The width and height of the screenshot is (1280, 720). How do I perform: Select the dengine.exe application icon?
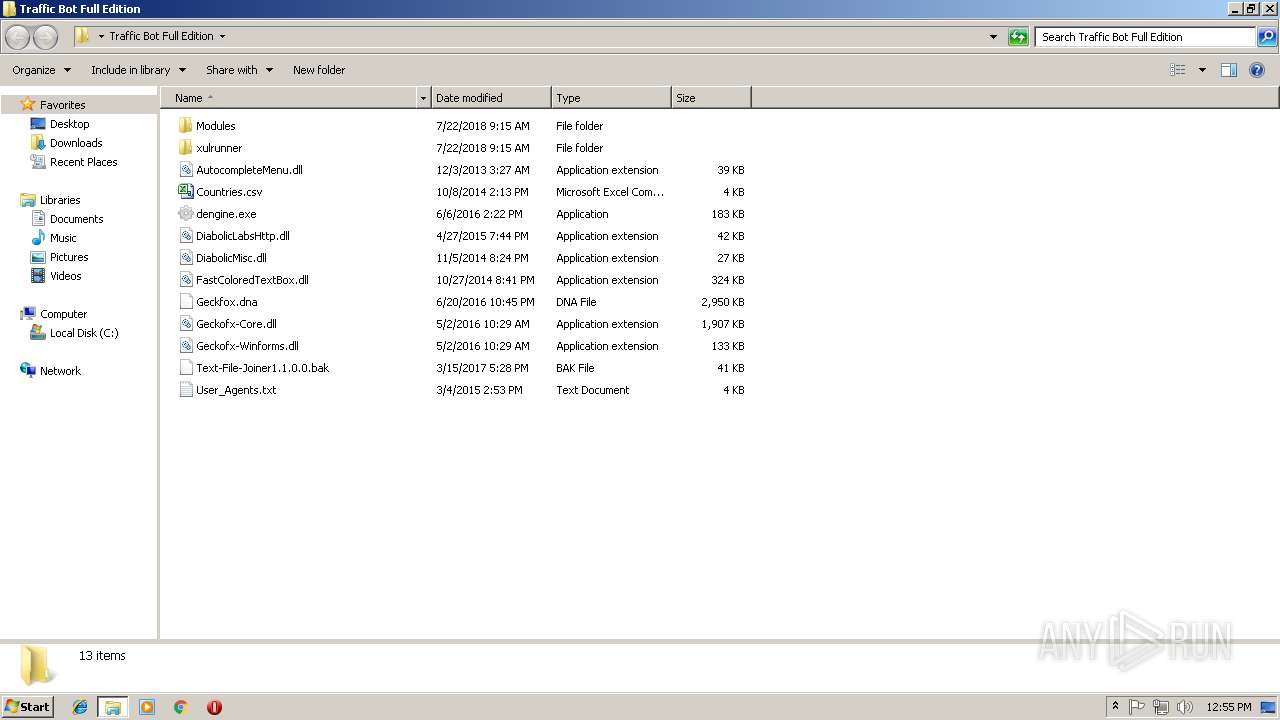[185, 214]
